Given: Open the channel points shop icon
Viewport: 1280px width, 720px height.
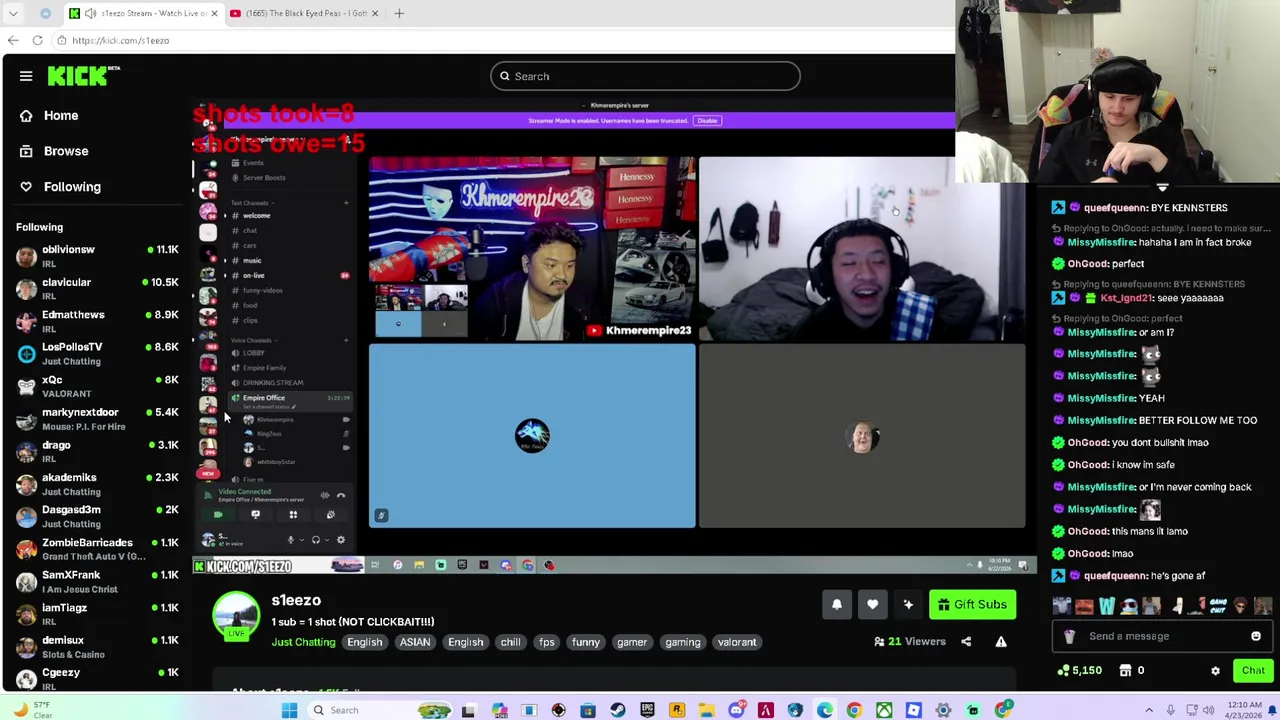Looking at the screenshot, I should (x=1125, y=671).
